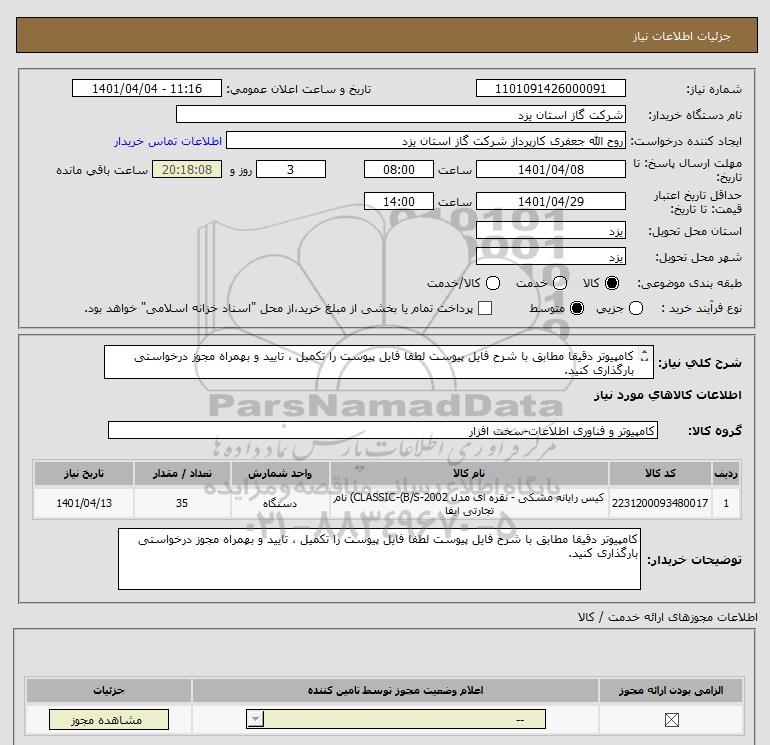Choose متوسط purchase process option
The width and height of the screenshot is (770, 745).
[x=577, y=308]
